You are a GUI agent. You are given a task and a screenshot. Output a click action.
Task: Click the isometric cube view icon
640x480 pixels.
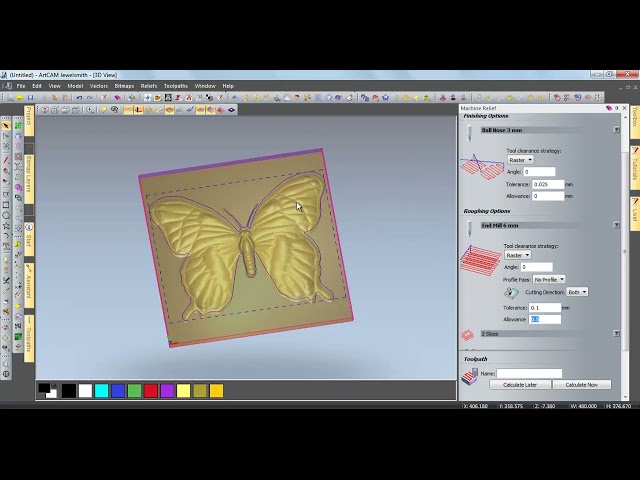point(45,109)
